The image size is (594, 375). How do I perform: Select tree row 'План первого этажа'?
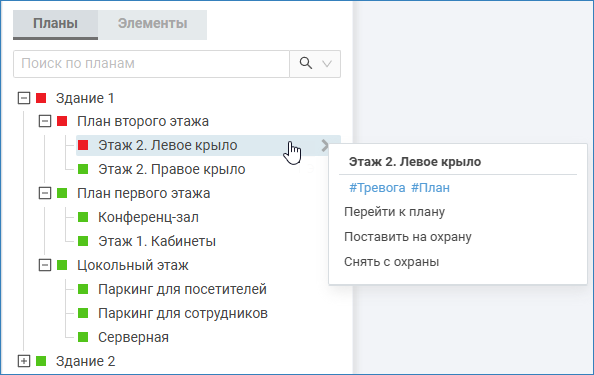144,194
